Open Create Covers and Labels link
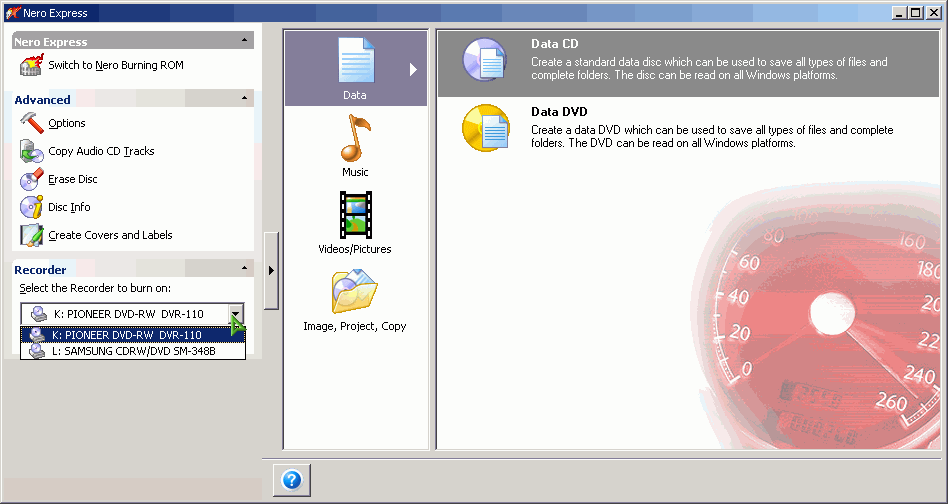Screen dimensions: 948x504 click(x=110, y=235)
